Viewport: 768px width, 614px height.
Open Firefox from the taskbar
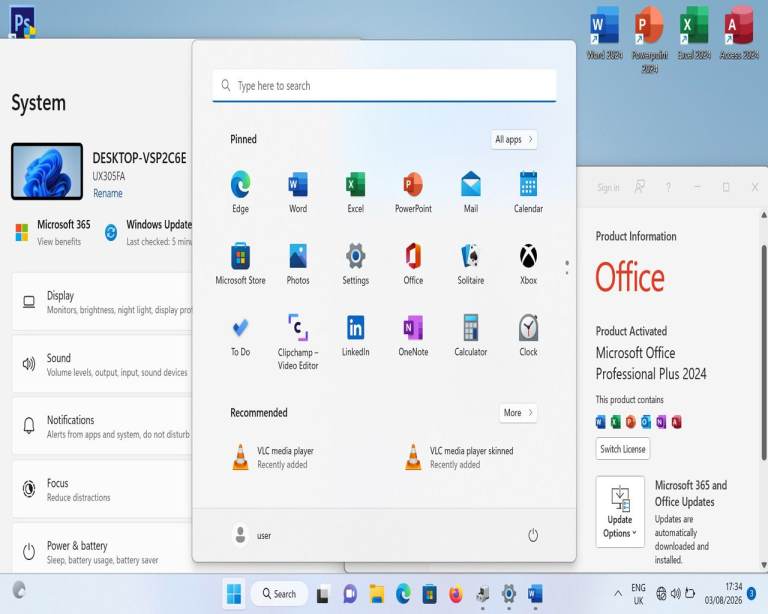point(456,594)
